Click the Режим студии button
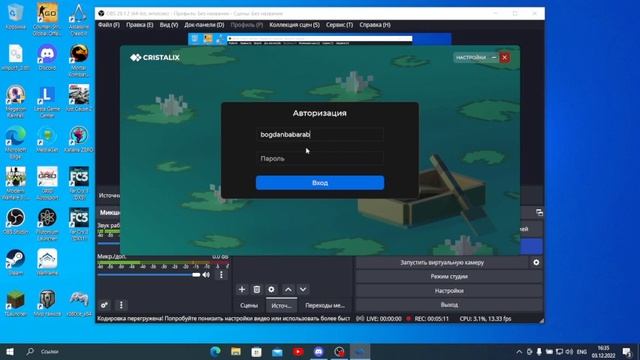The height and width of the screenshot is (360, 640). (x=449, y=276)
